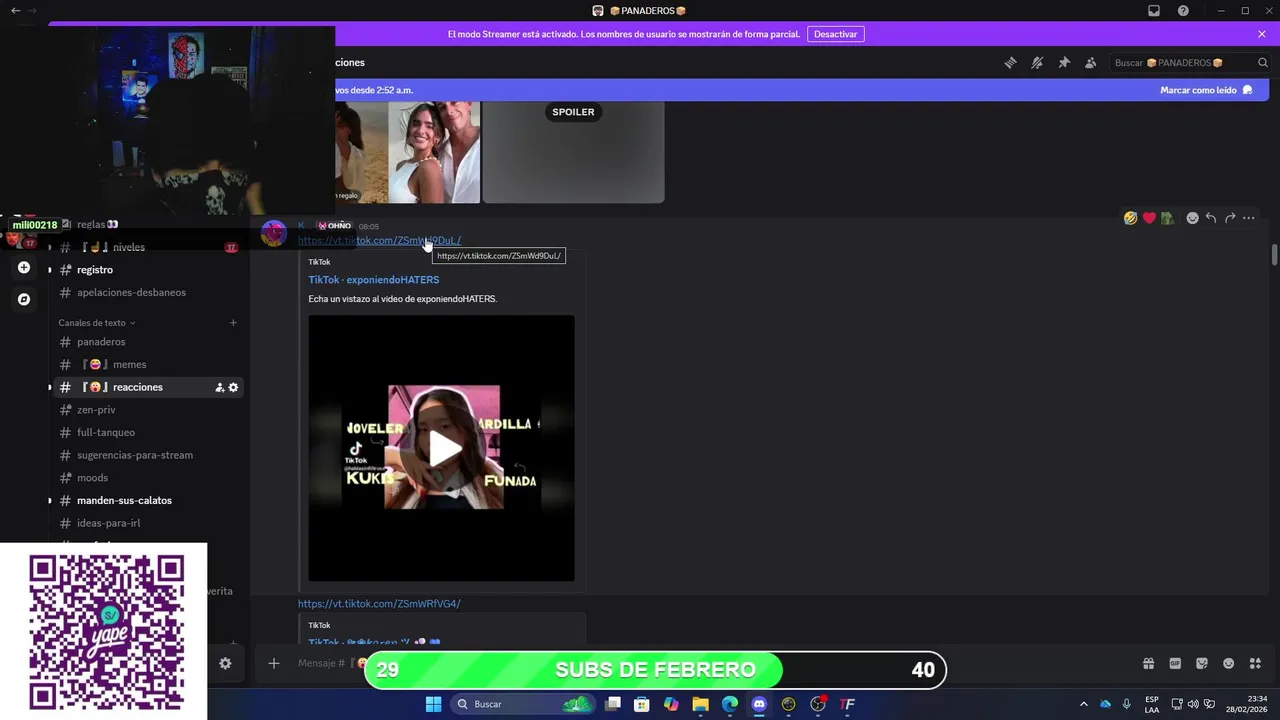Open manden-sus-calatos channel
Screen dimensions: 1280x720
pyautogui.click(x=124, y=501)
